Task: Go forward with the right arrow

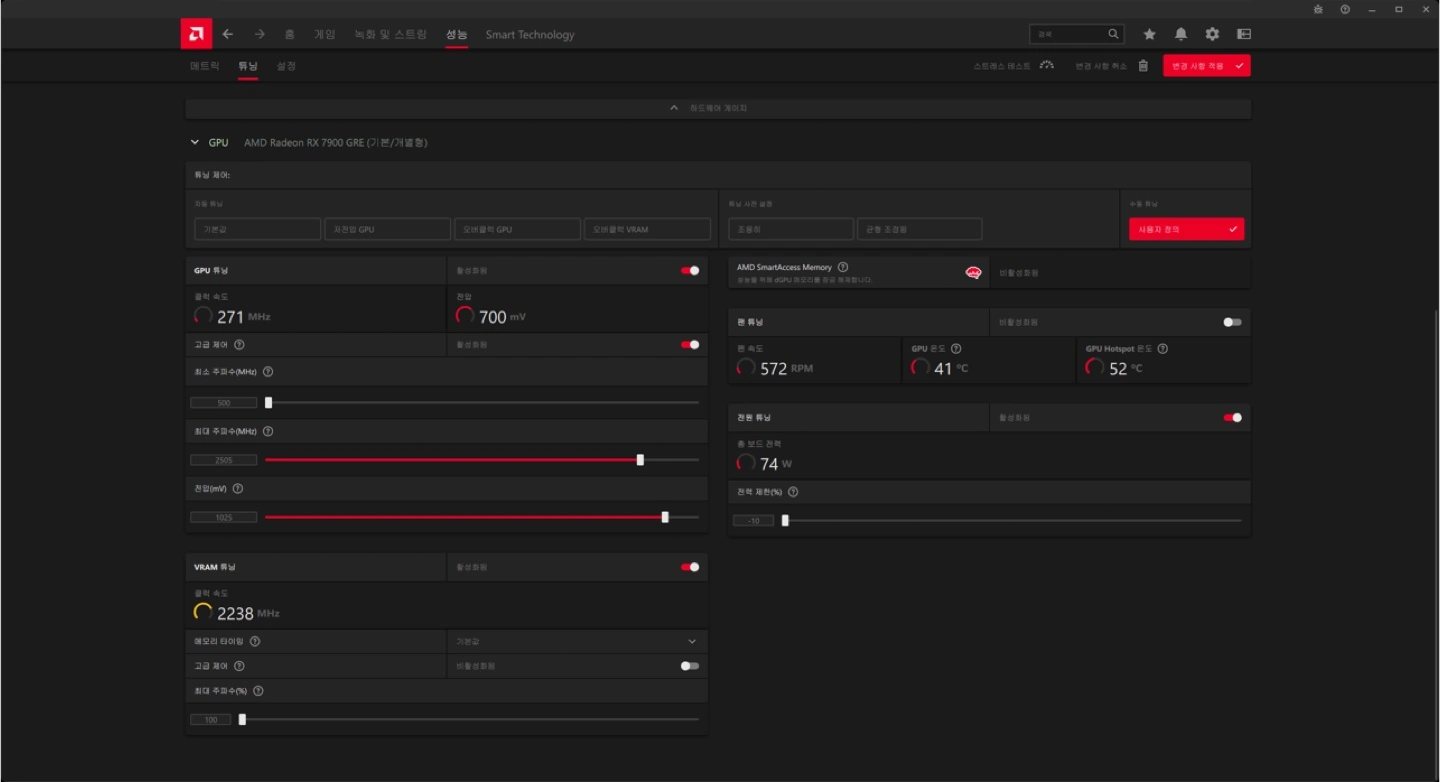Action: [x=260, y=34]
